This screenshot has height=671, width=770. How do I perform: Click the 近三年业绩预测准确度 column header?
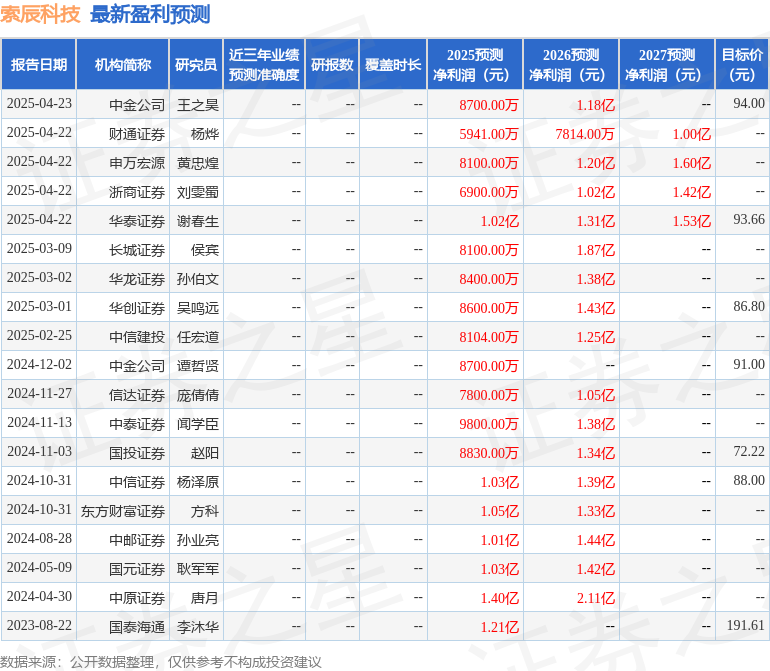coord(264,64)
